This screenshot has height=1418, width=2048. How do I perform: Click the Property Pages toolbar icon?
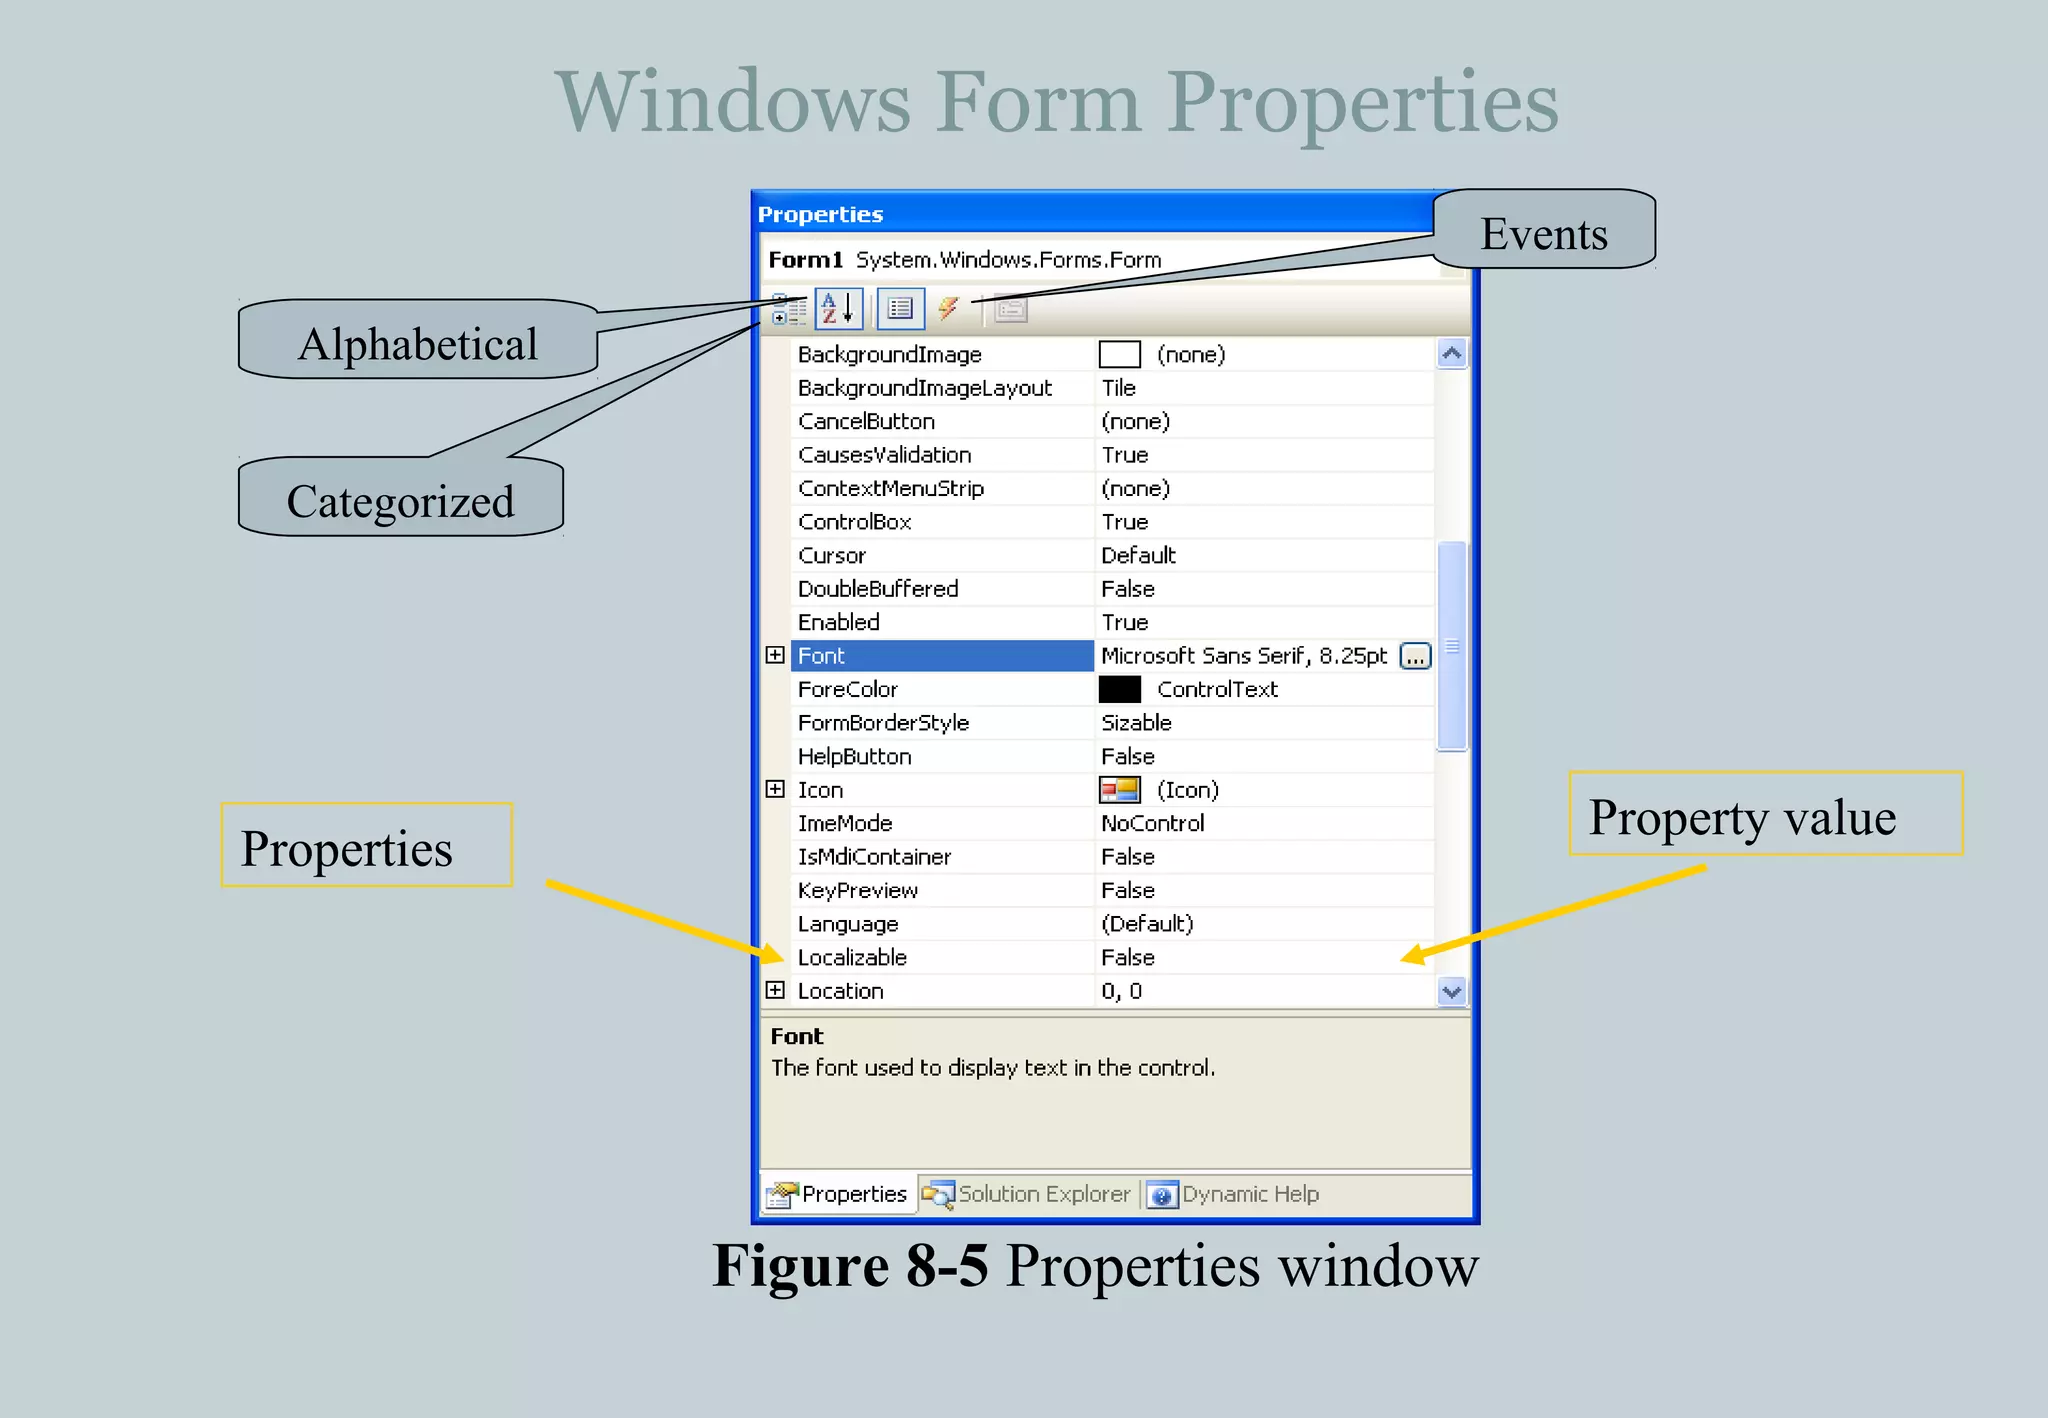(1011, 310)
